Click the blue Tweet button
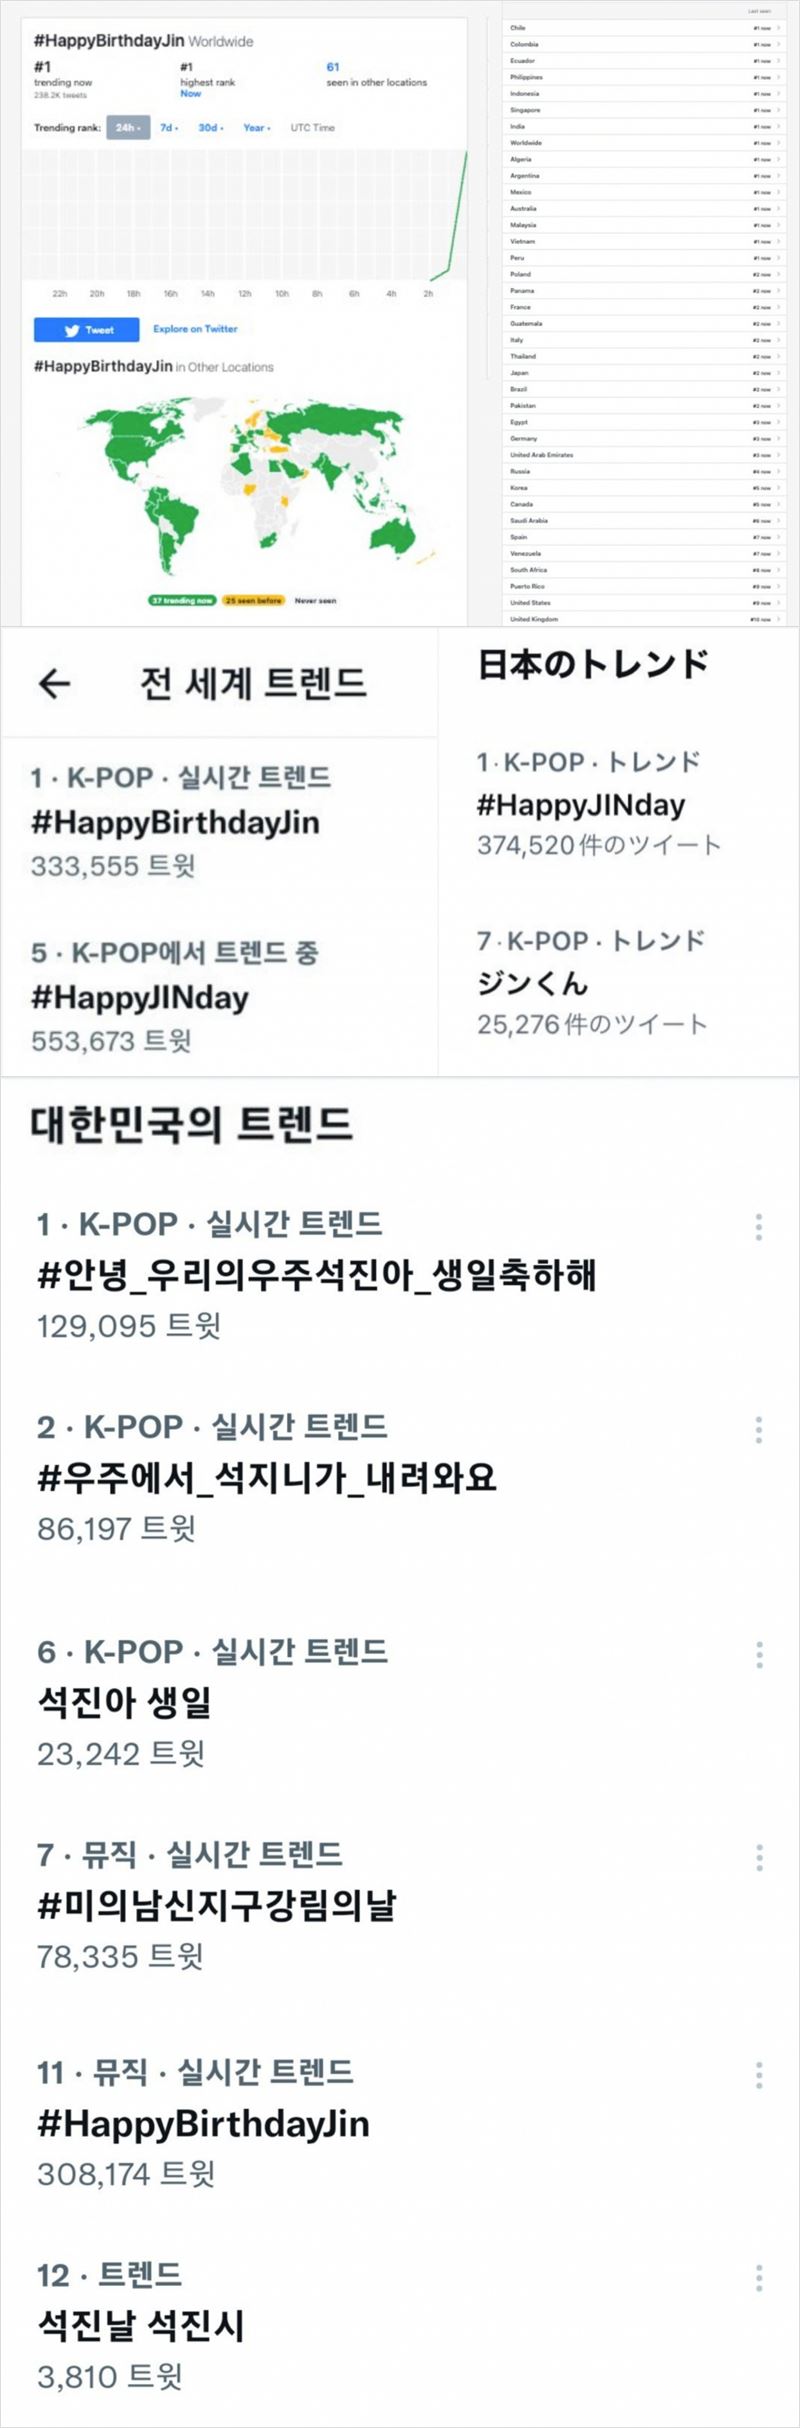The height and width of the screenshot is (2428, 800). [87, 330]
